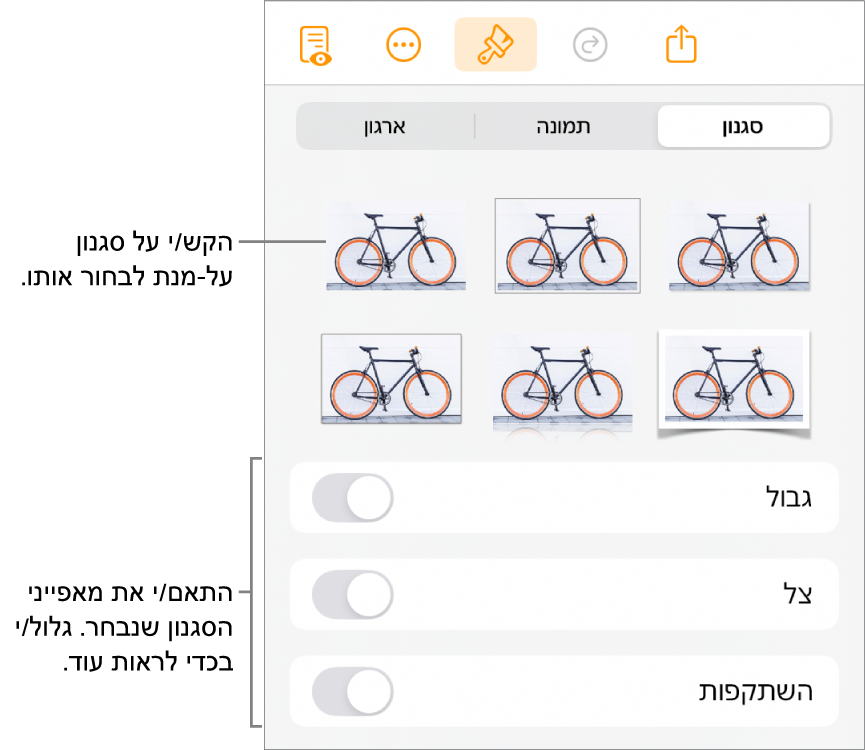Turn on the צל toggle switch

[353, 595]
